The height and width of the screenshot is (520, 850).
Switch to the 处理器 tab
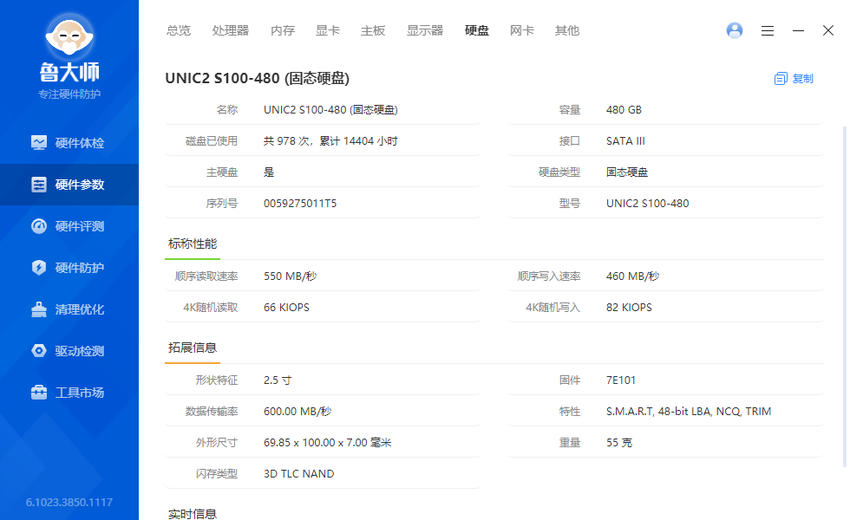(x=230, y=30)
